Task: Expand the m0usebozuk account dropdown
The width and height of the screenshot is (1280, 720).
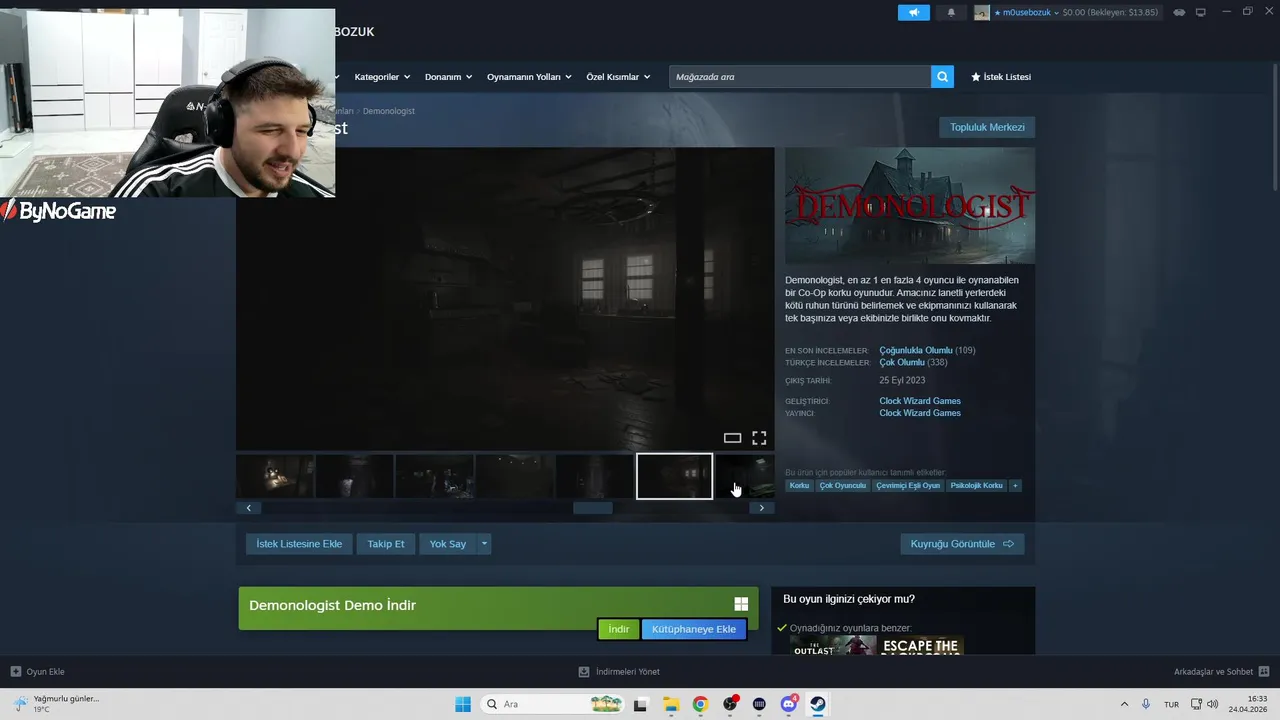Action: (1056, 12)
